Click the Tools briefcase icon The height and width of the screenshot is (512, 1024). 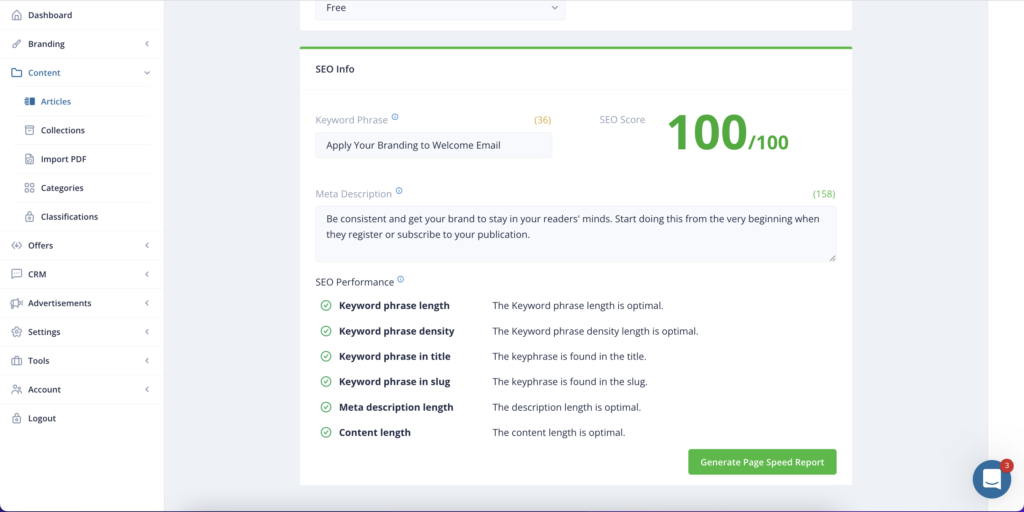tap(17, 360)
